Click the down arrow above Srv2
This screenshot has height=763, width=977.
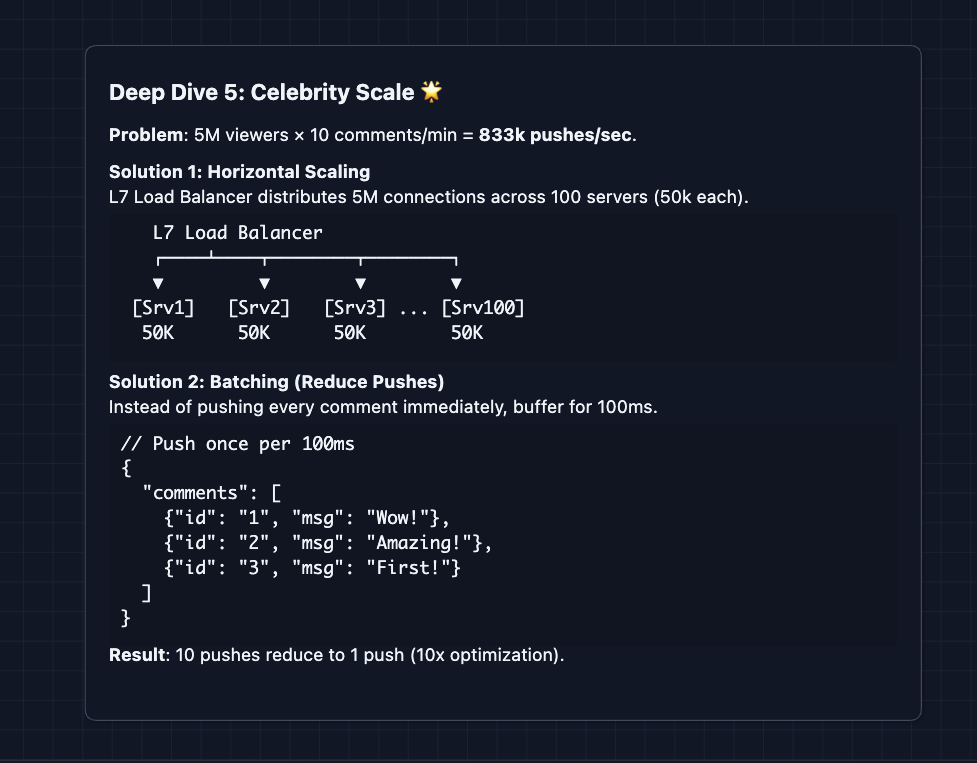point(264,283)
